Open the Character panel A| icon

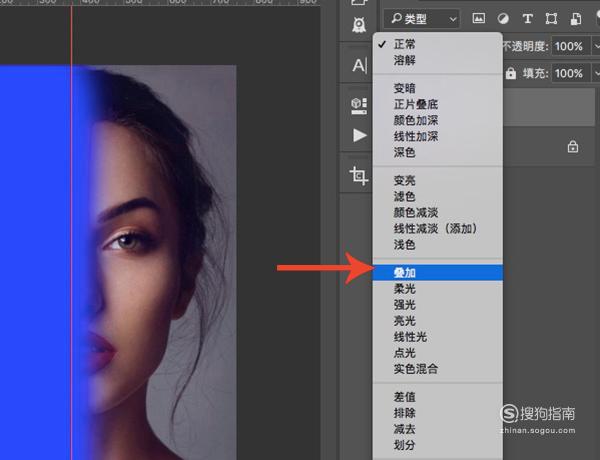click(359, 65)
